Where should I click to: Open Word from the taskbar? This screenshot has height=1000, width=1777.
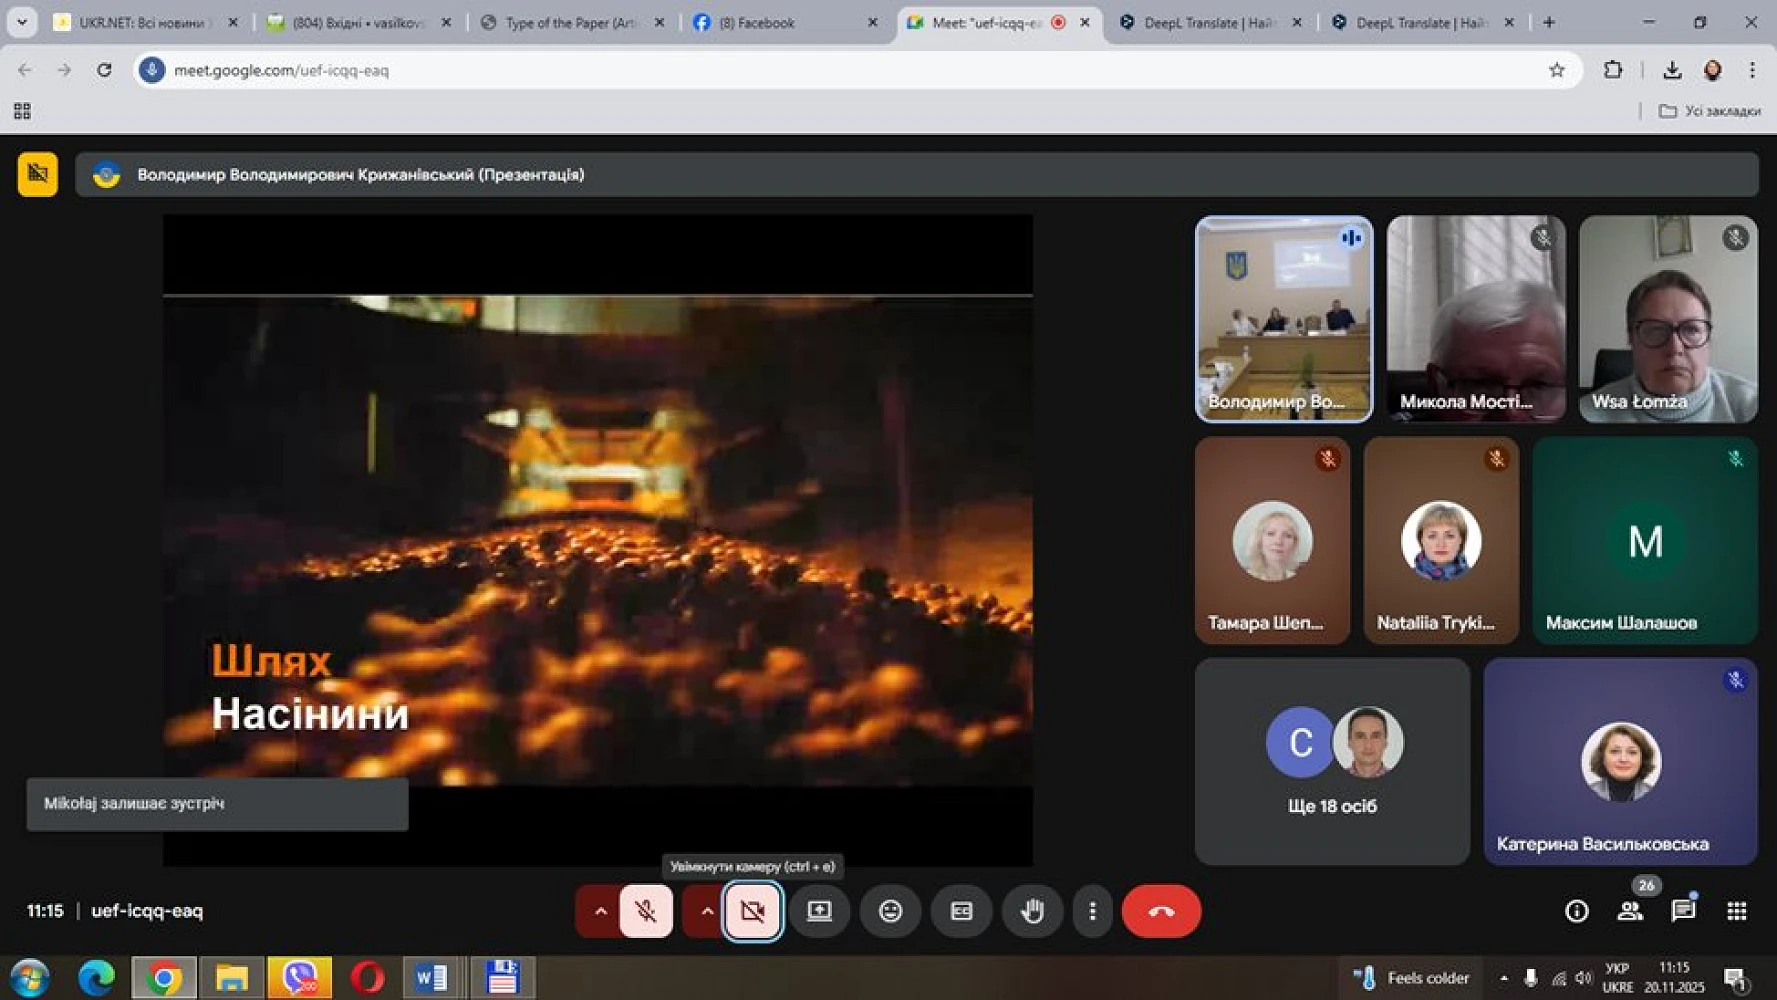pos(431,977)
